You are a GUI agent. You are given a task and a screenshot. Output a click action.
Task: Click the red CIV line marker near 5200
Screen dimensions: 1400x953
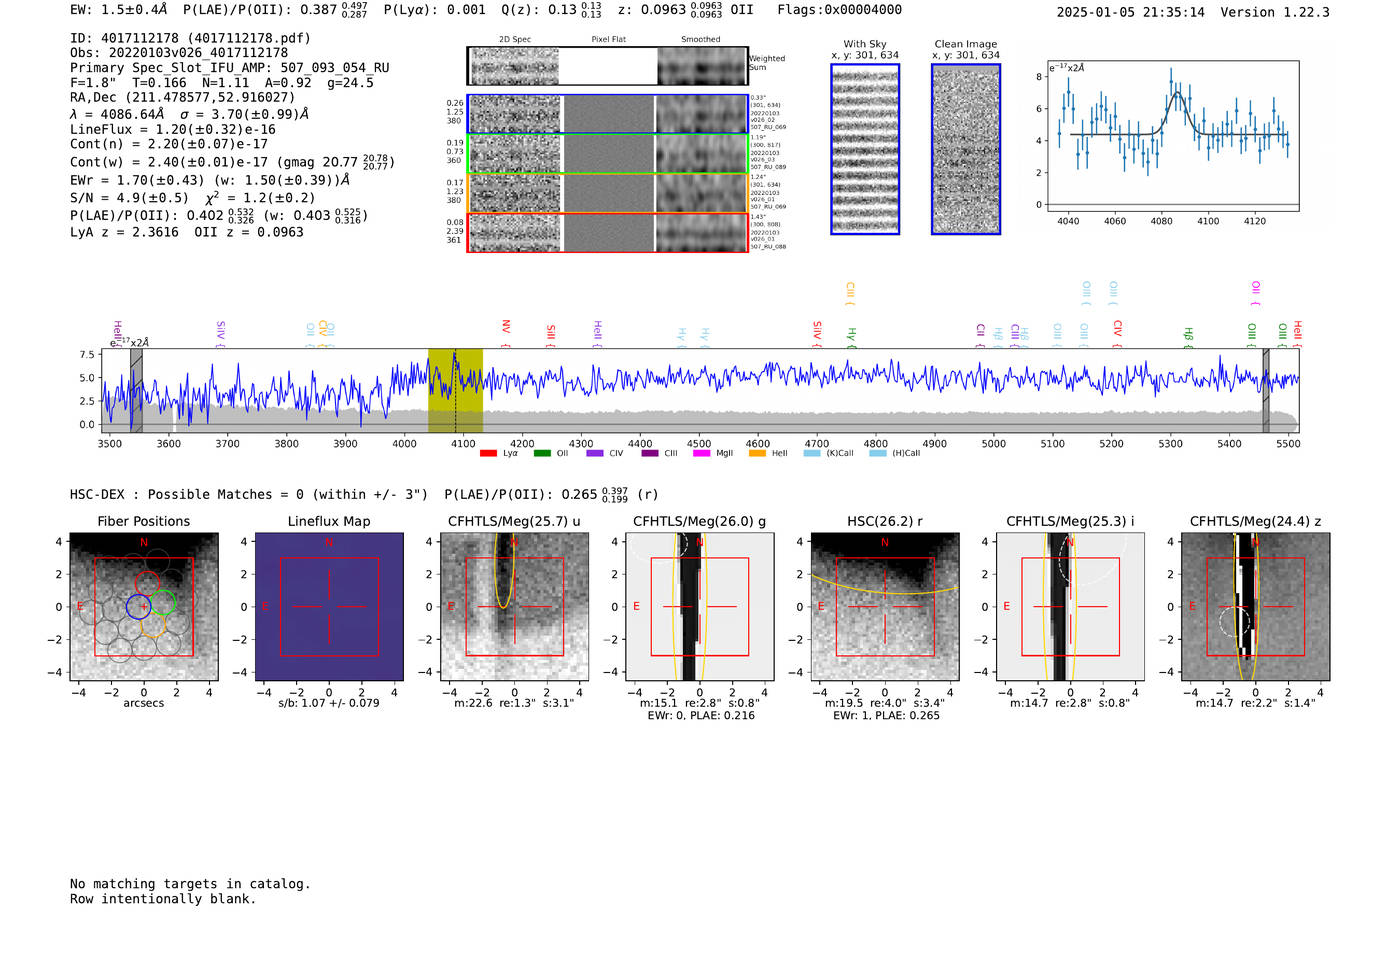(x=1118, y=332)
